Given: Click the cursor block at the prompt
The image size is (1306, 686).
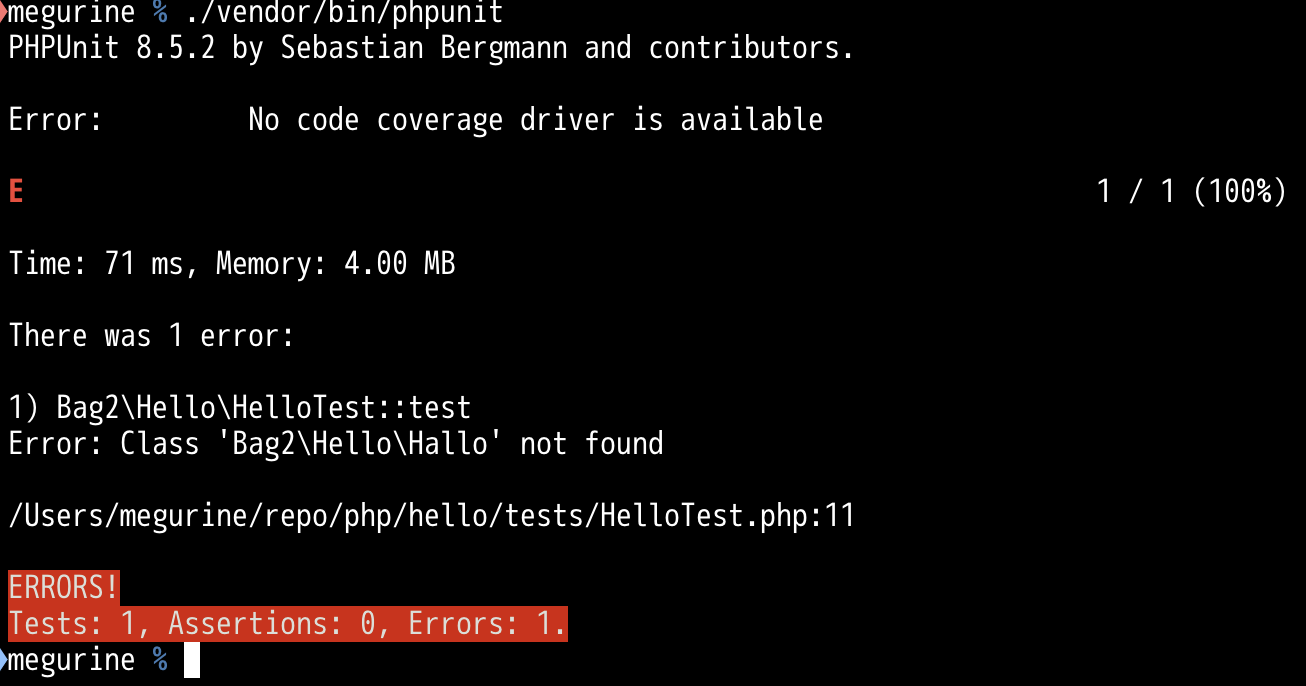Looking at the screenshot, I should point(192,660).
